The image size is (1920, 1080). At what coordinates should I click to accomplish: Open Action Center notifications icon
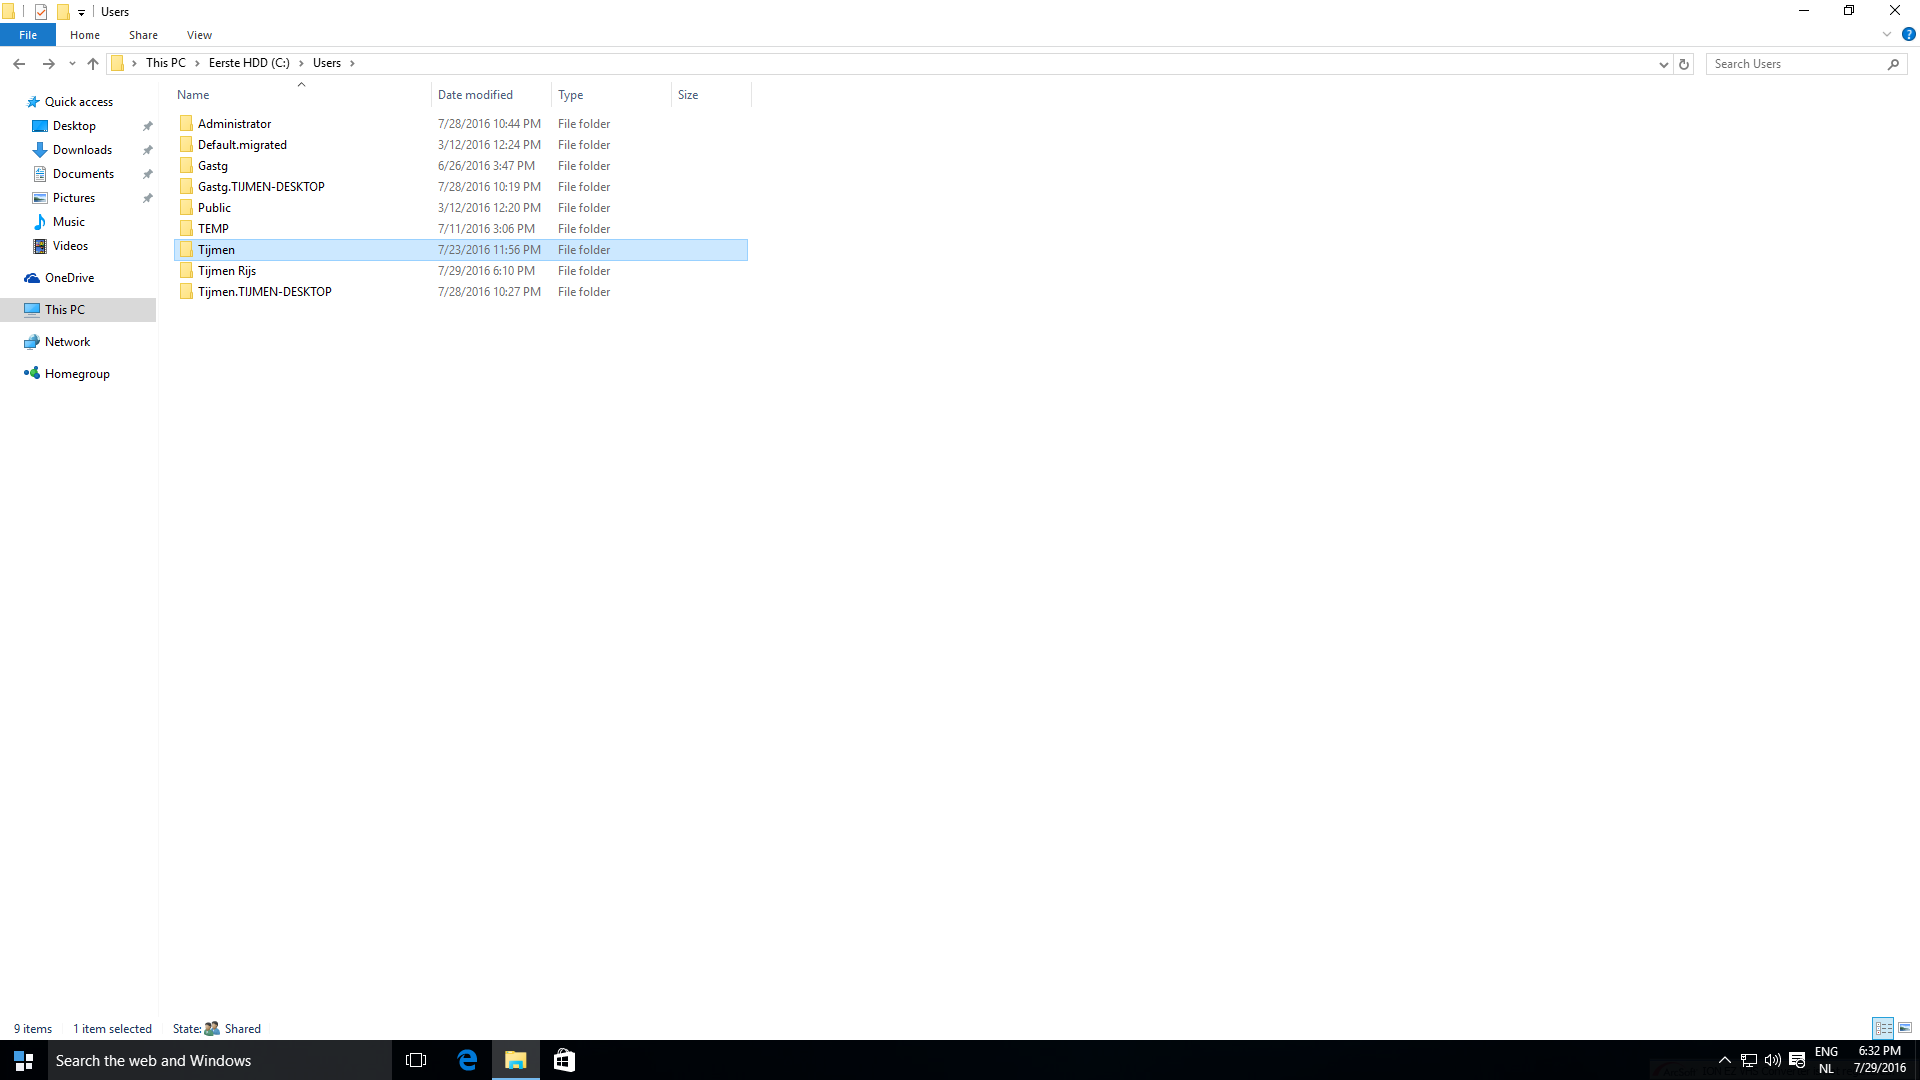1797,1060
